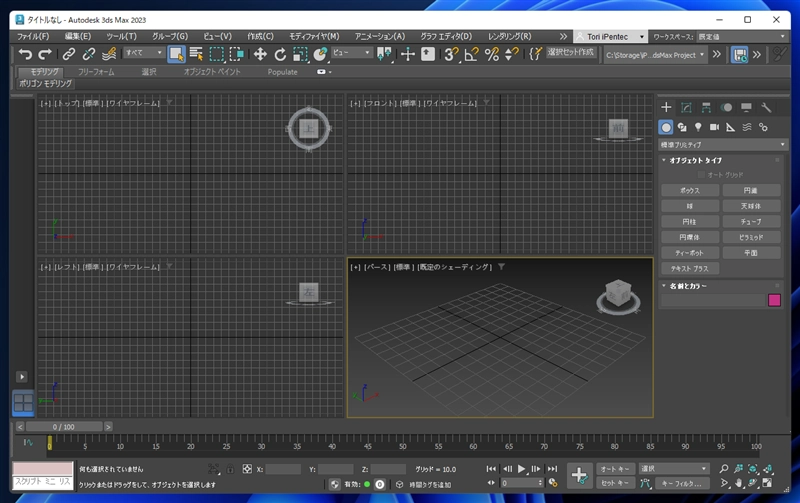
Task: Select the Bind to Space Warp icon
Action: [x=109, y=54]
